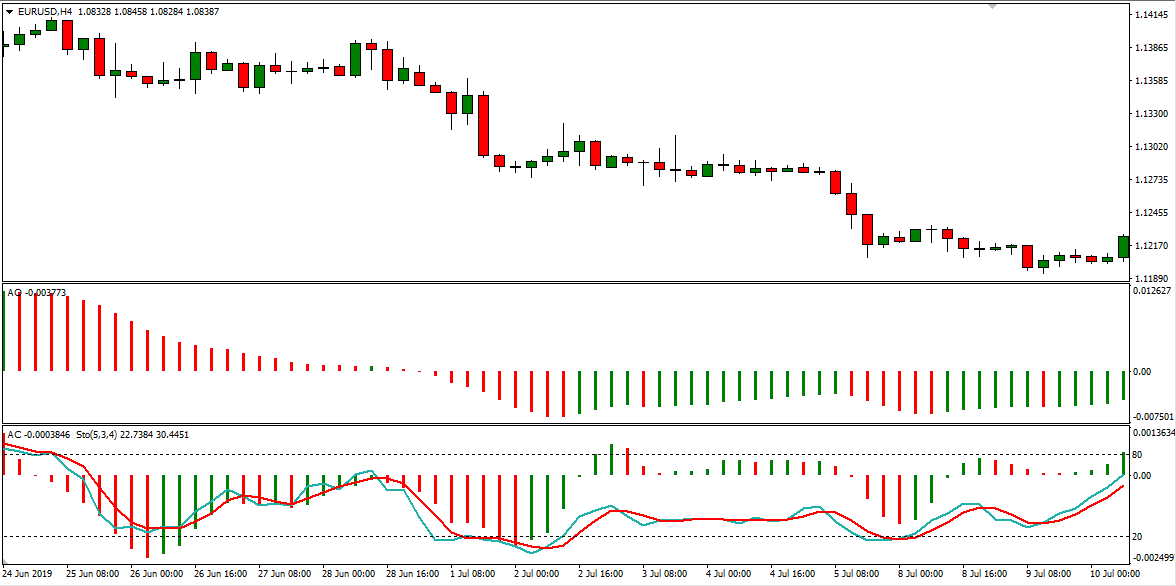
Task: Click the stochastic 20 level label
Action: [x=1140, y=537]
